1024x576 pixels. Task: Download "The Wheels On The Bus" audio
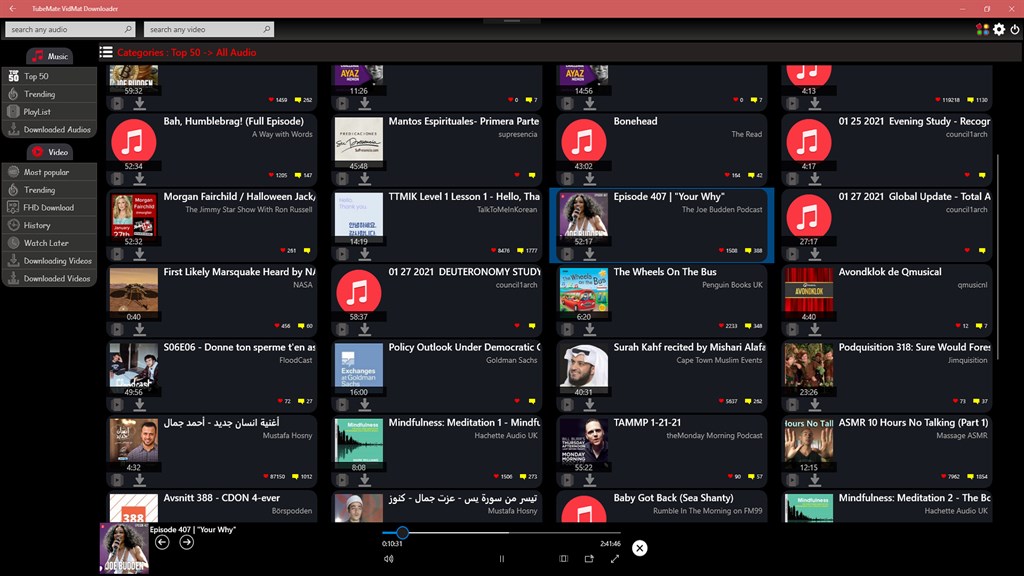pyautogui.click(x=590, y=329)
